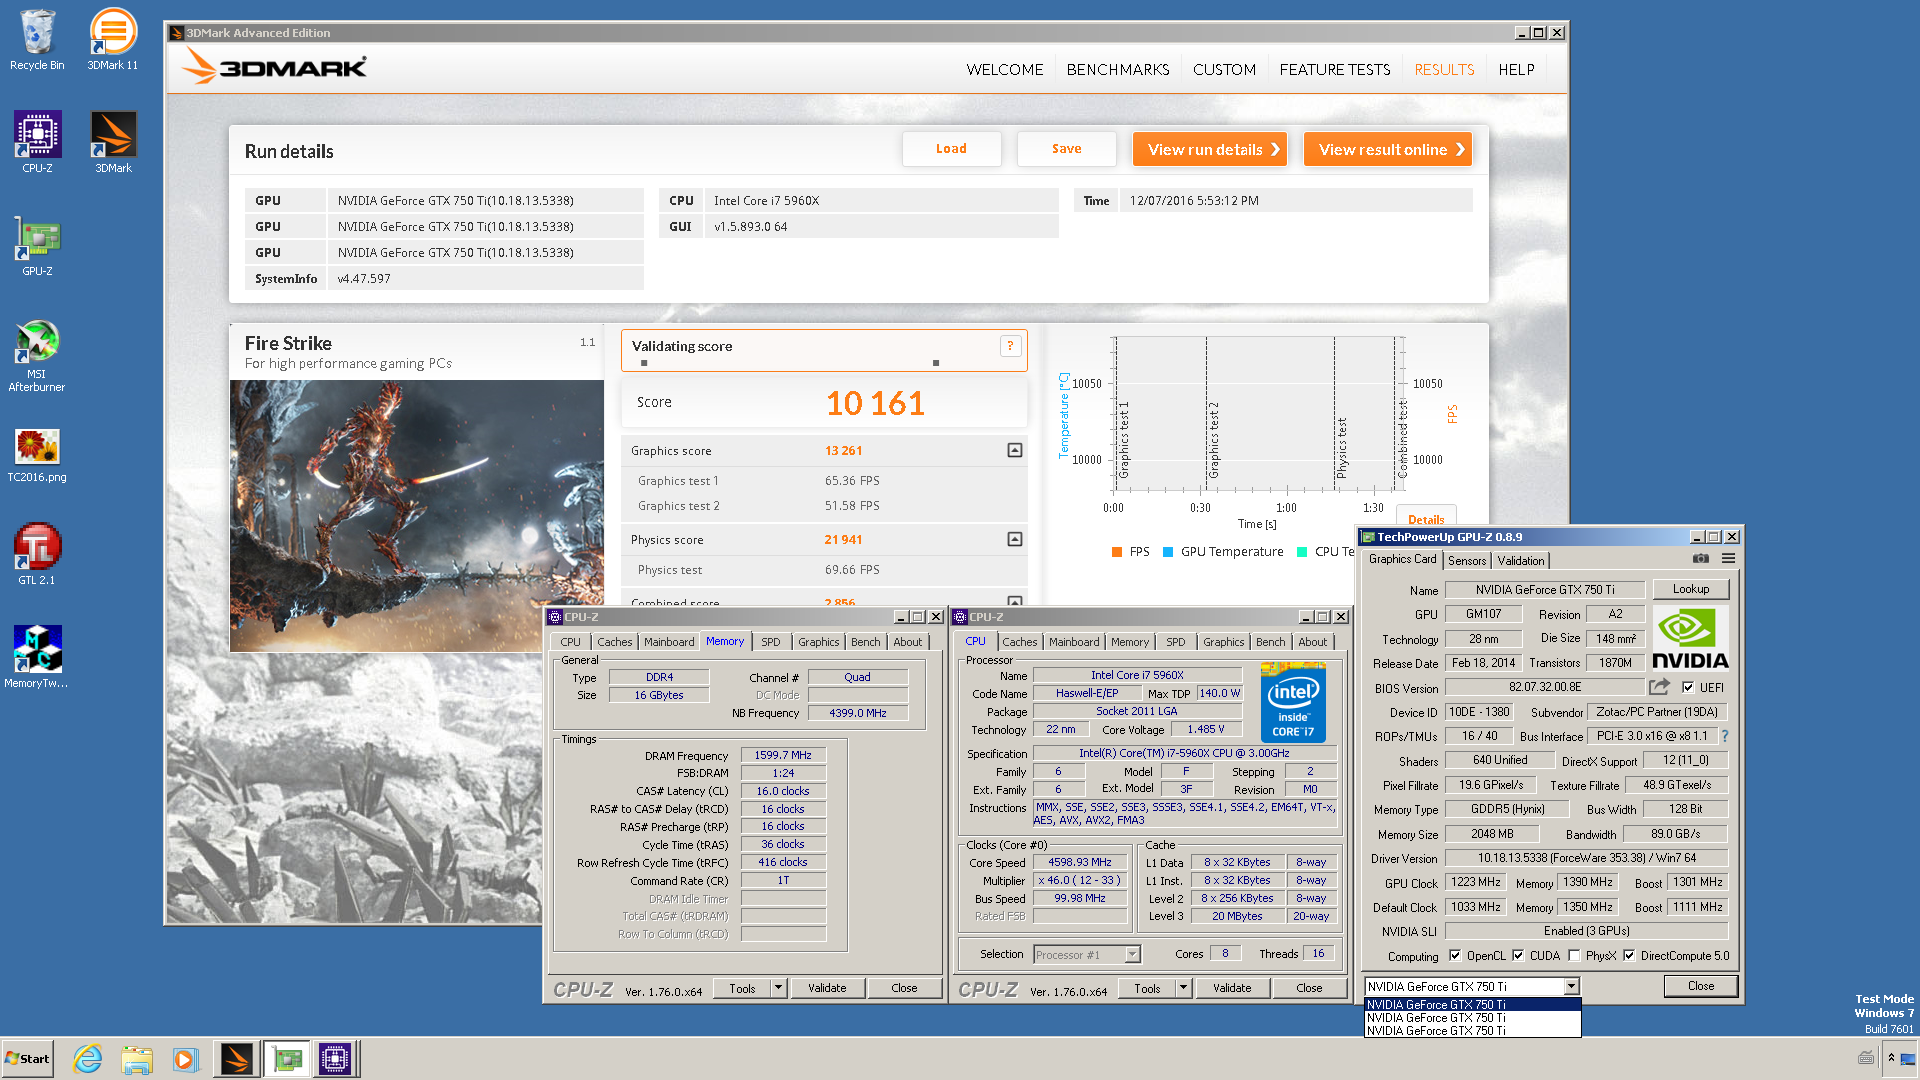This screenshot has height=1080, width=1920.
Task: Switch to 3DMark via its taskbar icon
Action: [x=237, y=1059]
